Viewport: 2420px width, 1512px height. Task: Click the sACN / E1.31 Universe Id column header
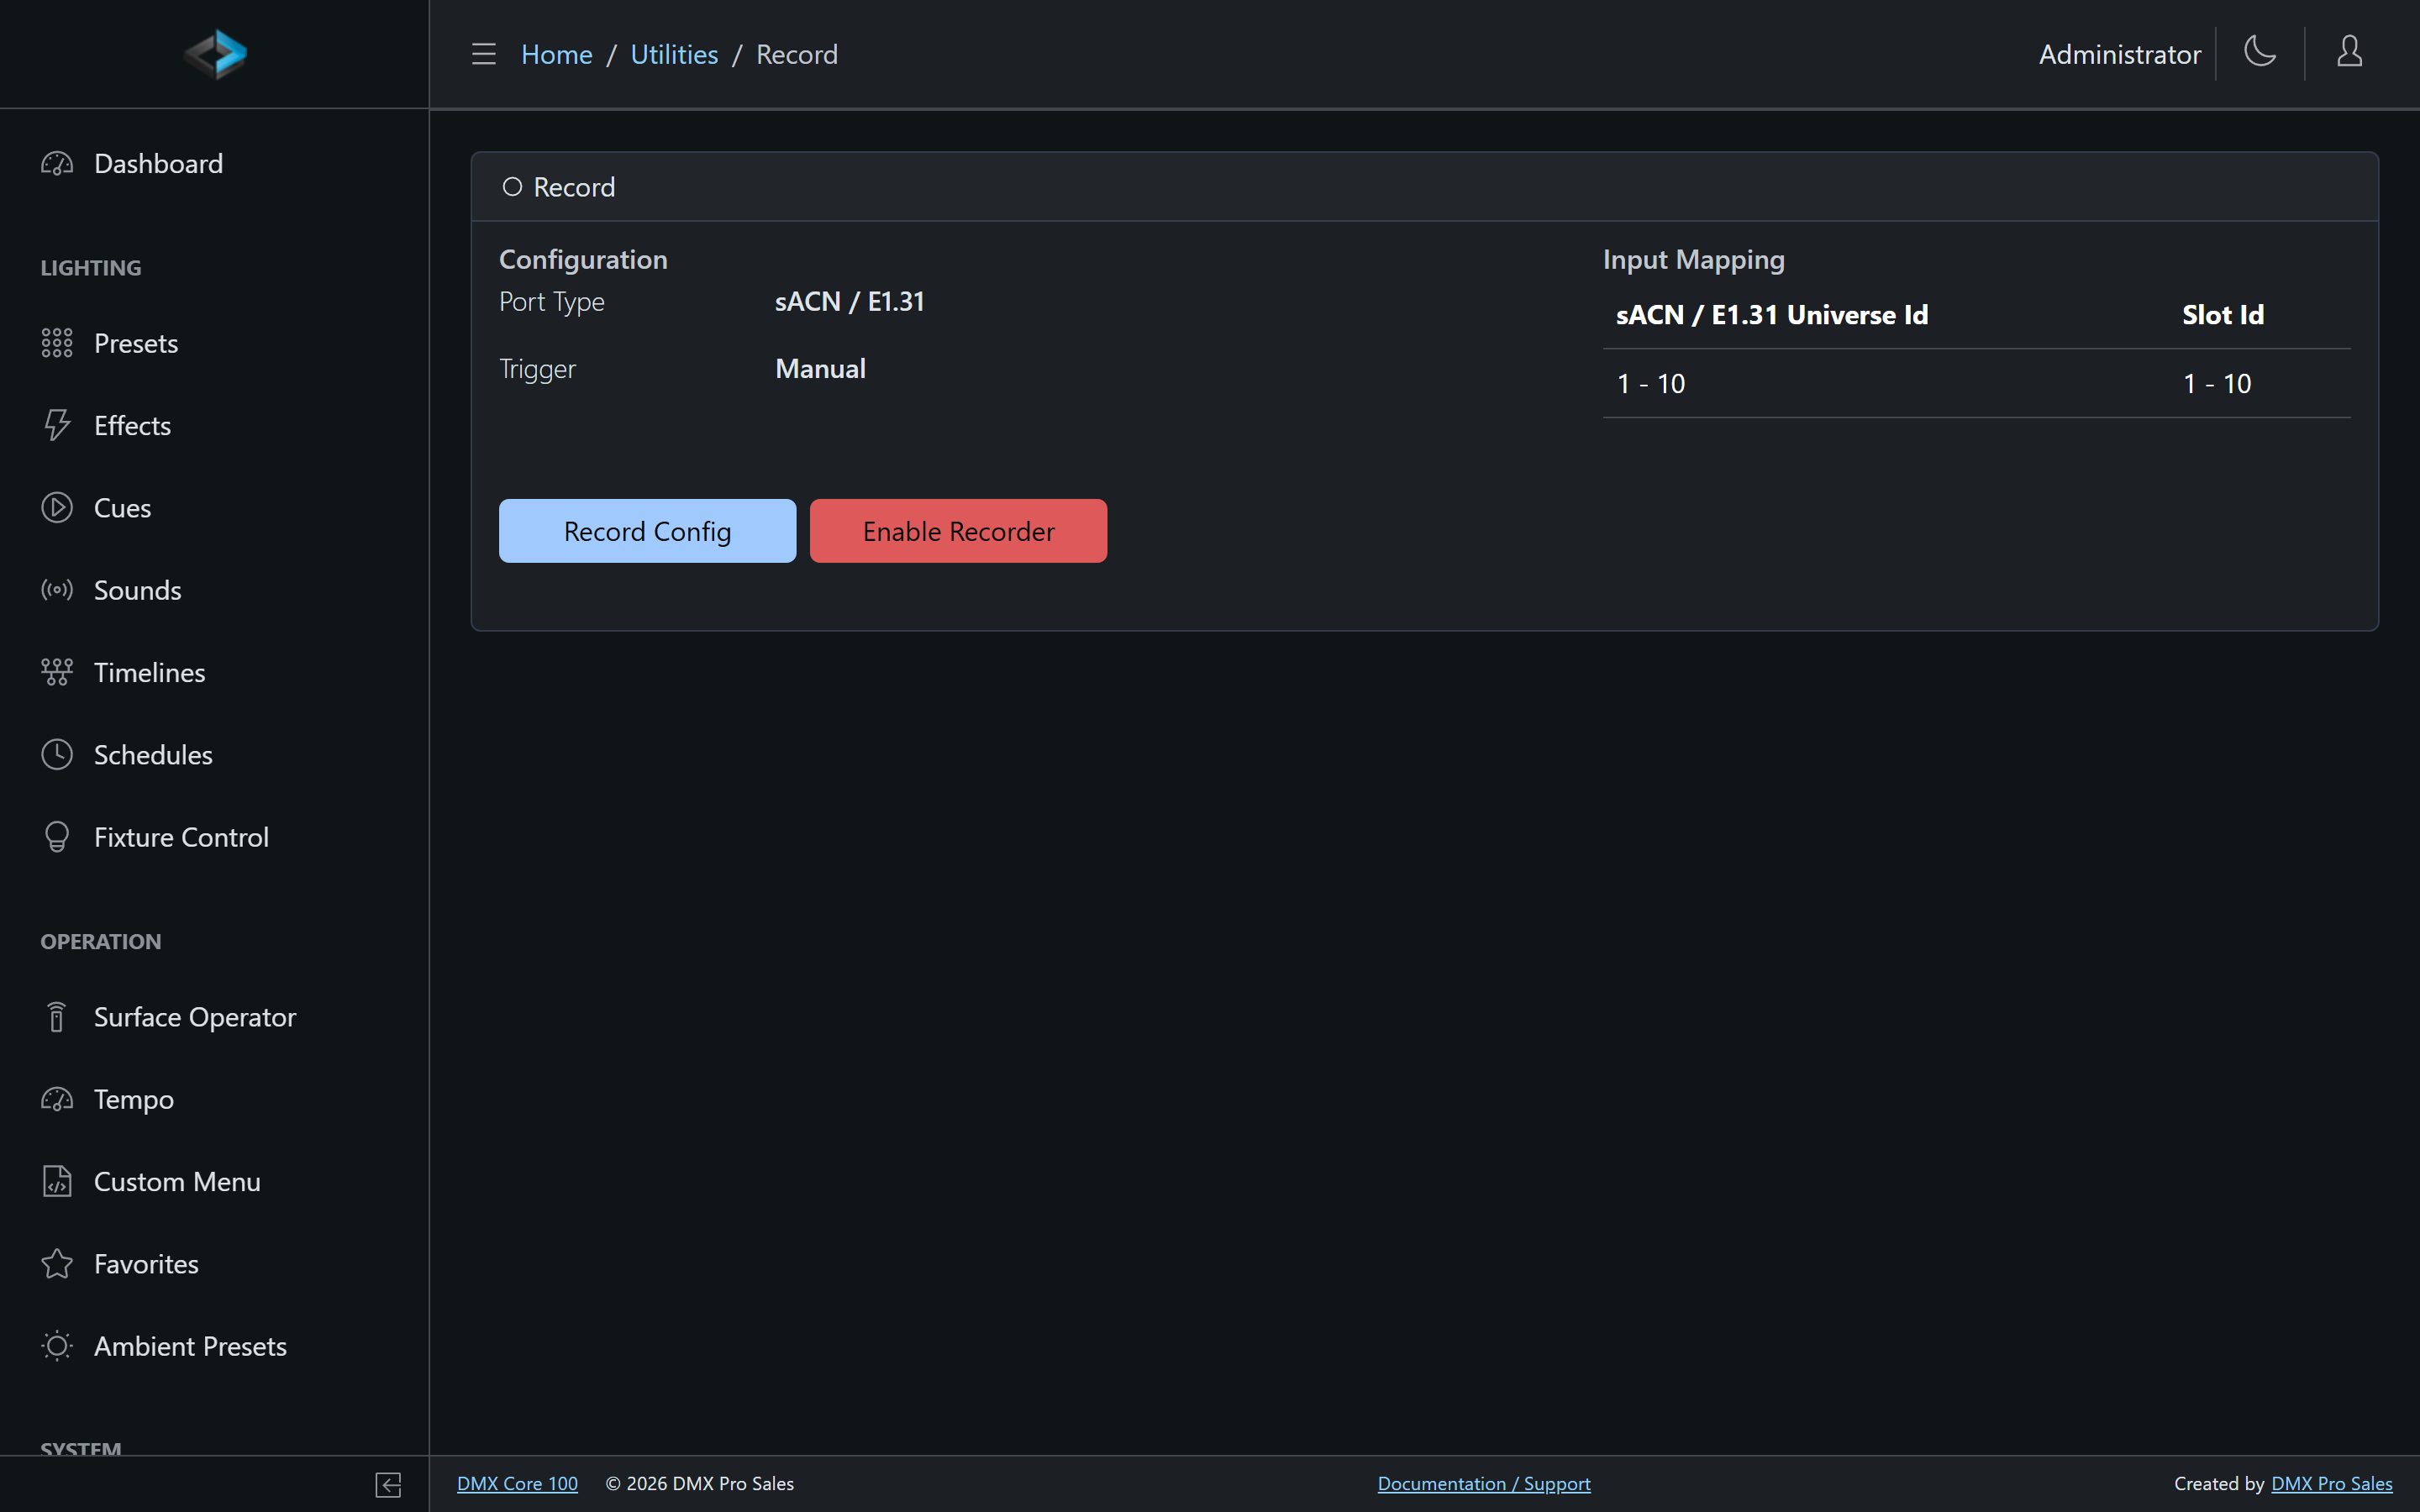click(1771, 315)
